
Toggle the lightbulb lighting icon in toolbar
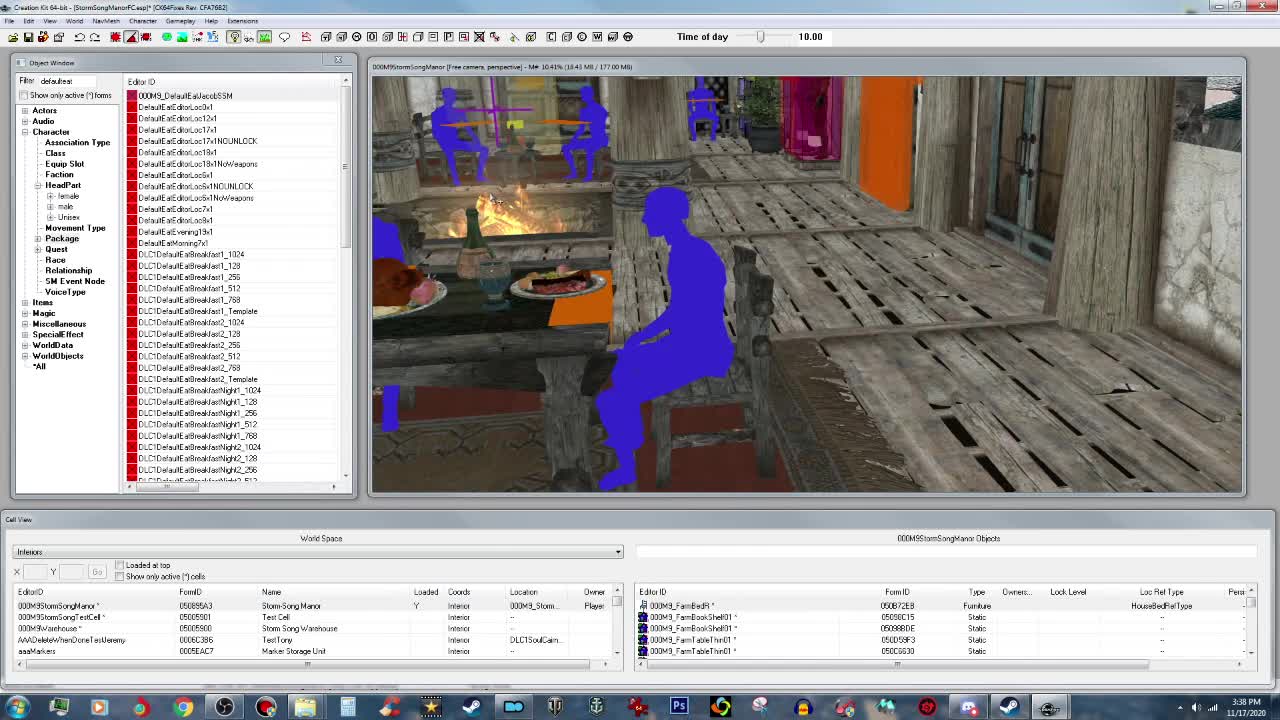pyautogui.click(x=234, y=37)
